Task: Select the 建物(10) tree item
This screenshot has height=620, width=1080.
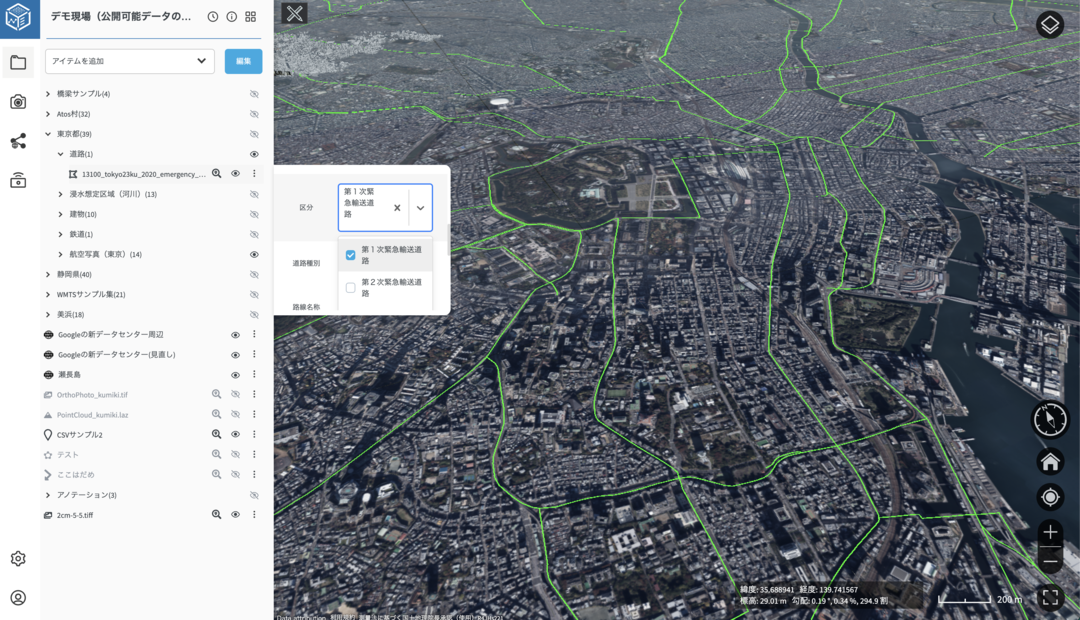Action: click(83, 214)
